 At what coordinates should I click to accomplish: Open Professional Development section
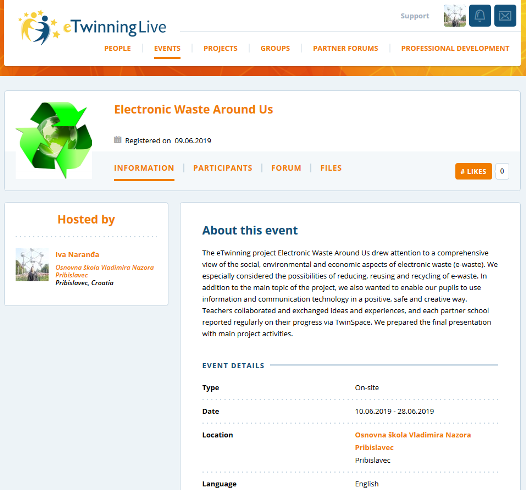(455, 49)
